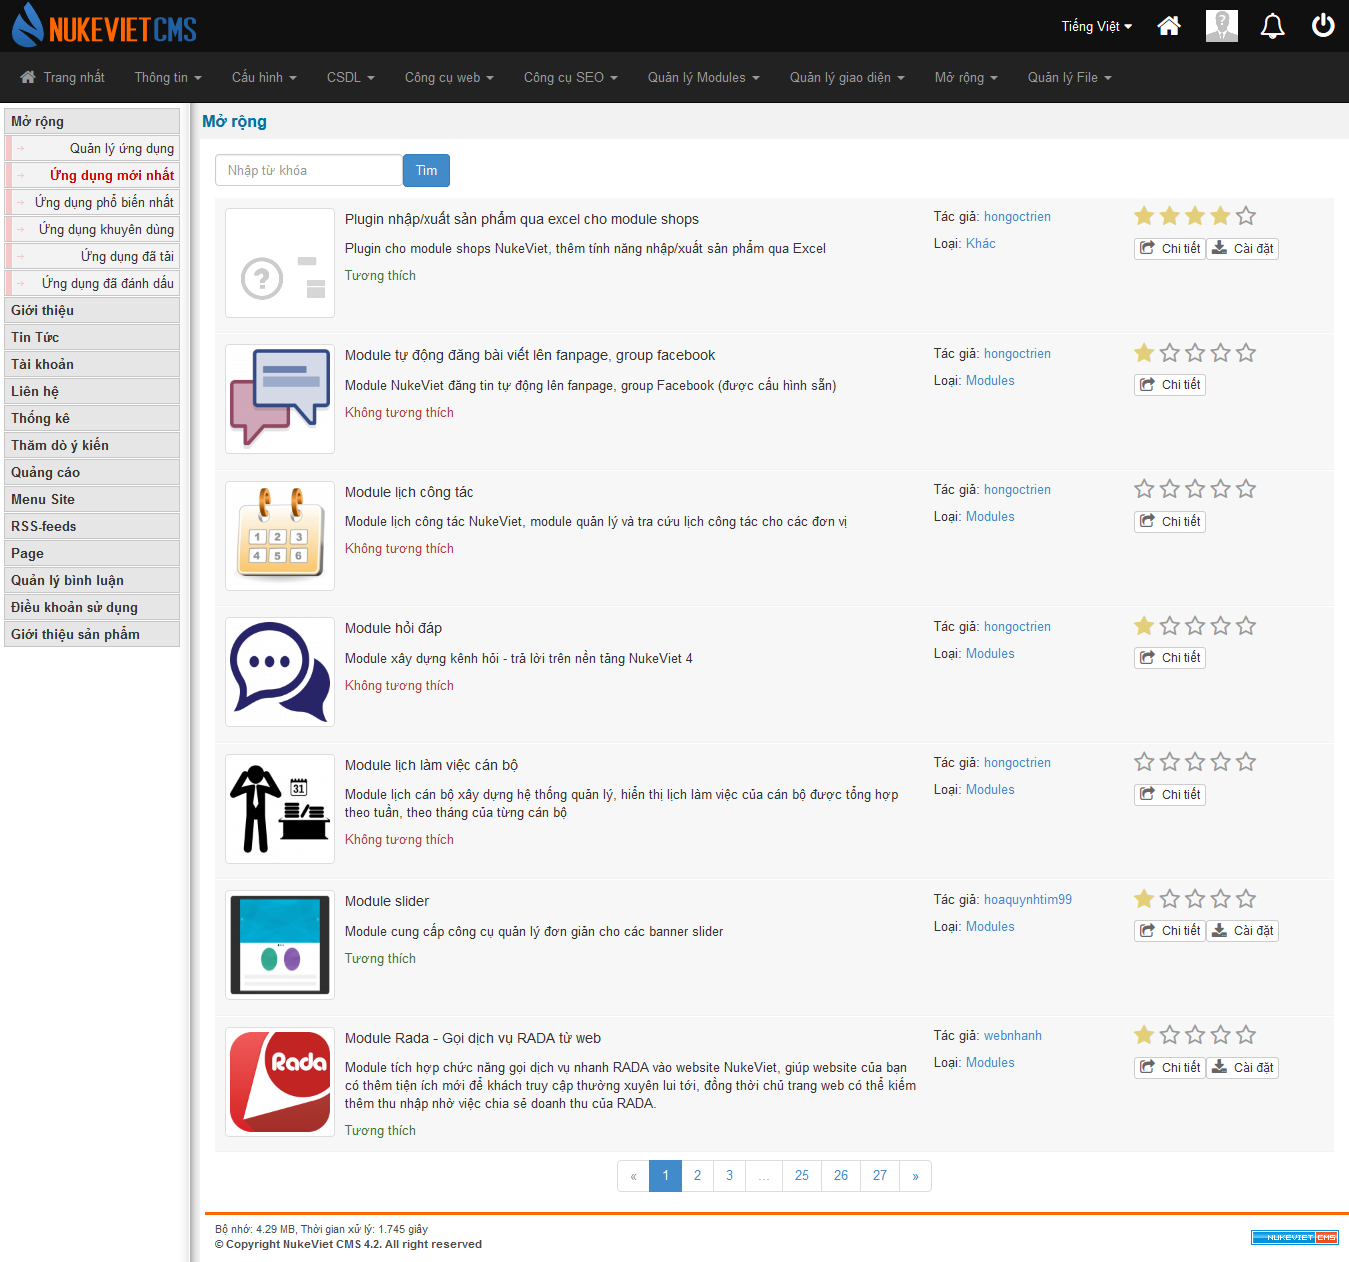Click Chi tiết for Facebook fanpage module
Viewport: 1349px width, 1262px height.
[1170, 384]
